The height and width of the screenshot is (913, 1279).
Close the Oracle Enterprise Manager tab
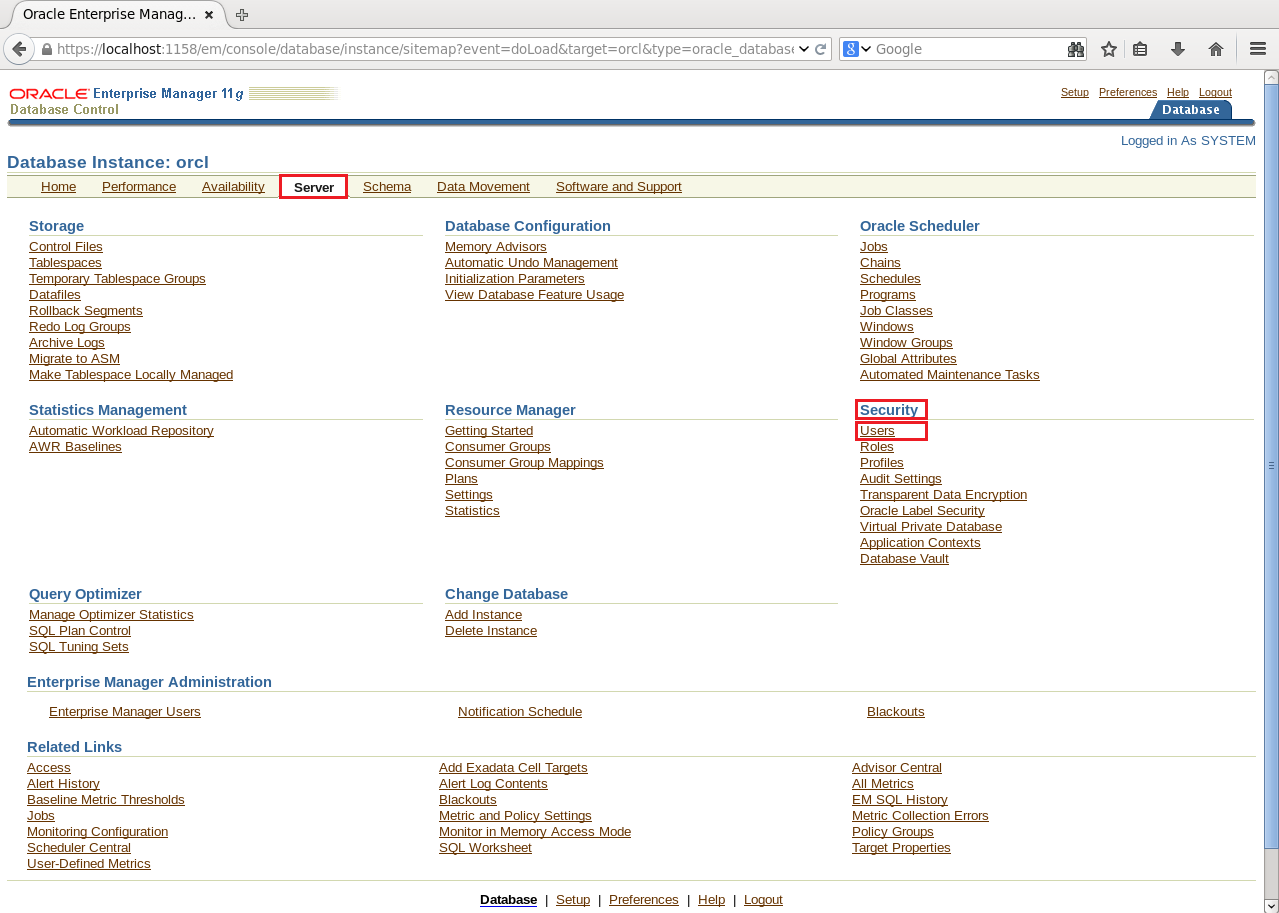tap(209, 15)
